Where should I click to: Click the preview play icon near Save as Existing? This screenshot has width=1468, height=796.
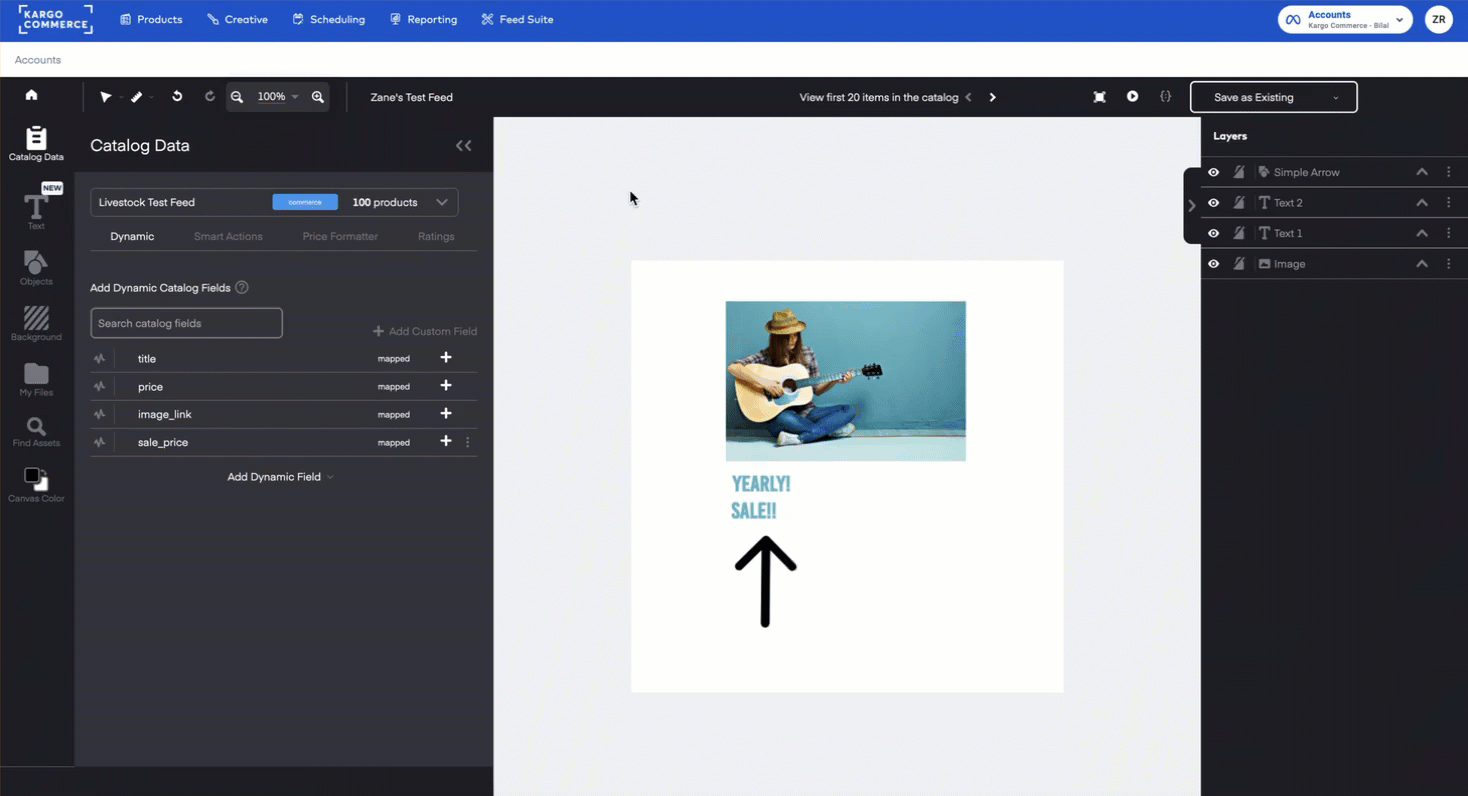click(1133, 96)
